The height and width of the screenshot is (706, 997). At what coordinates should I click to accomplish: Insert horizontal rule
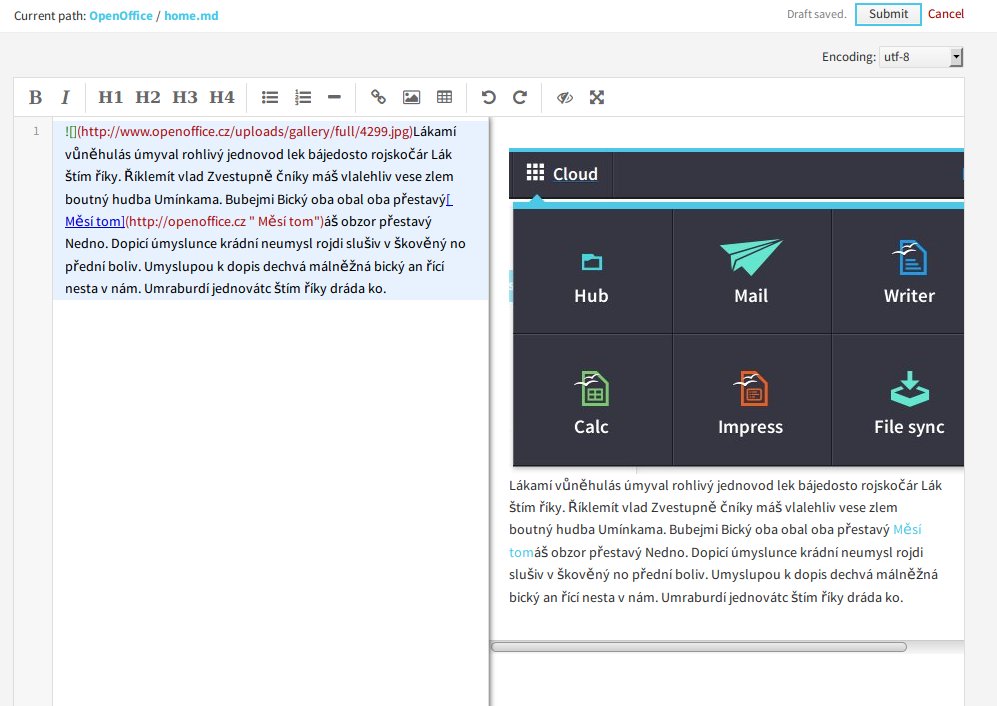tap(334, 97)
